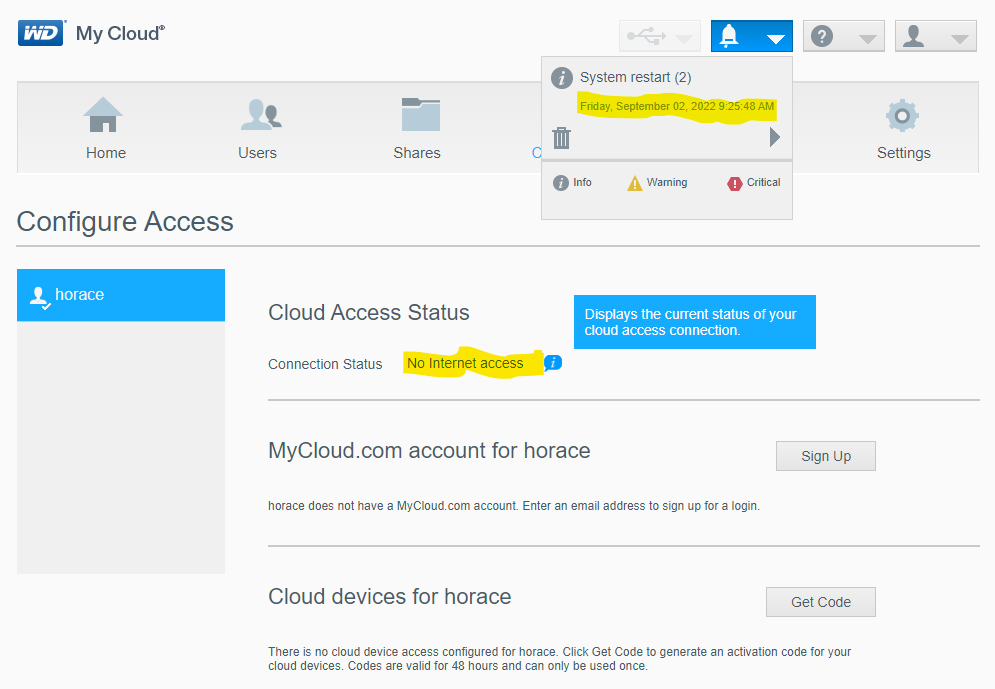Click the Connection Status label
Screen dimensions: 995x689
coord(325,364)
